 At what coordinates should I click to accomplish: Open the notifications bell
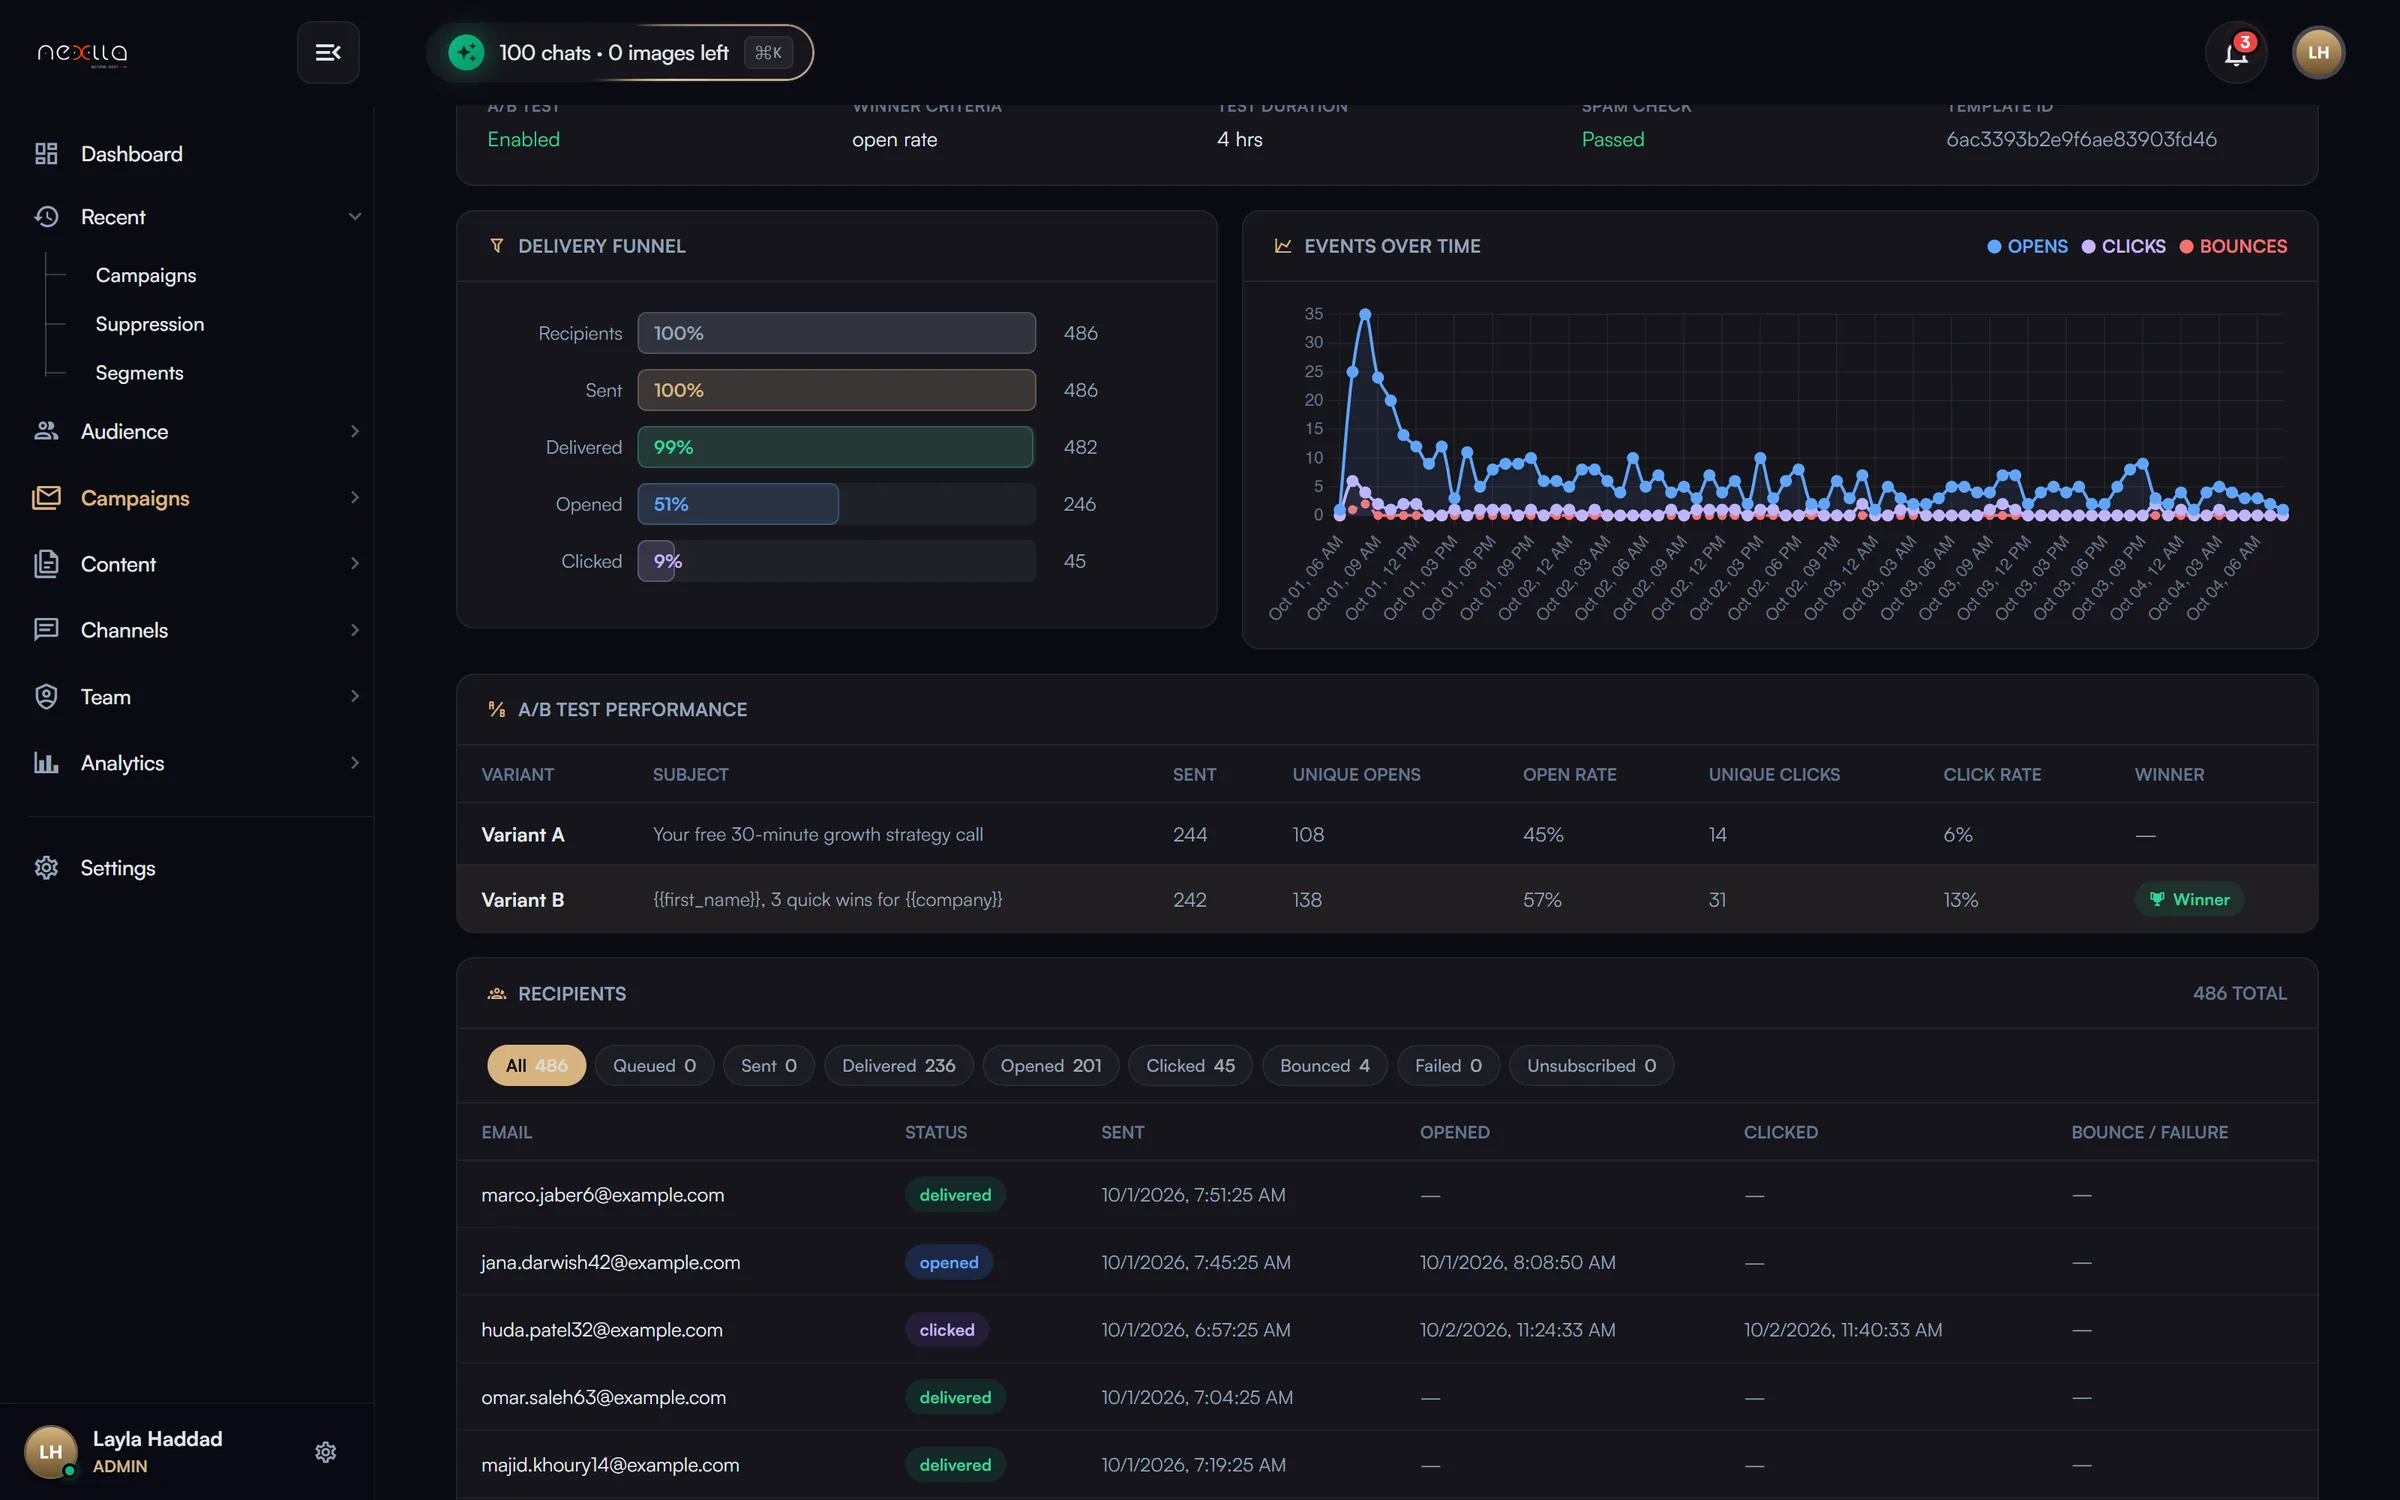click(2236, 52)
